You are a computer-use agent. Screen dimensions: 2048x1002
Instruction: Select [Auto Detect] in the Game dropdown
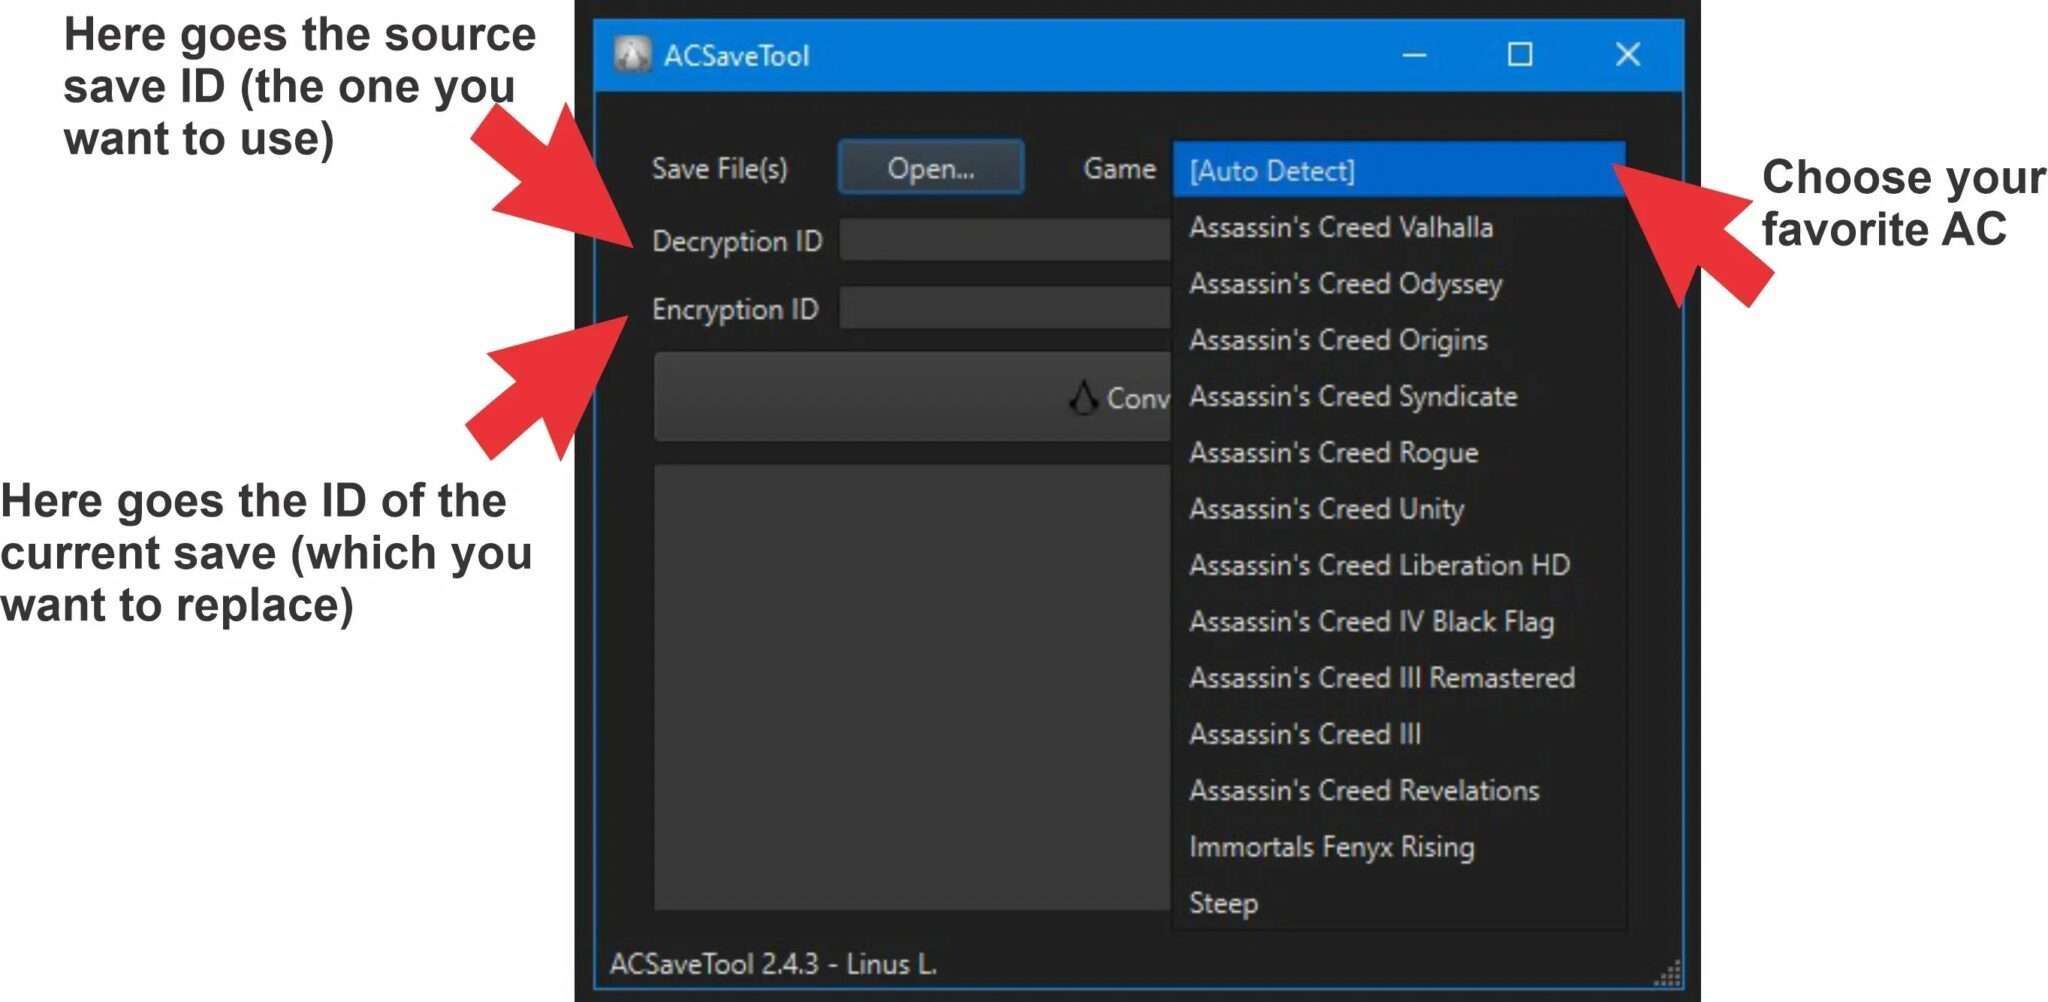[x=1399, y=170]
